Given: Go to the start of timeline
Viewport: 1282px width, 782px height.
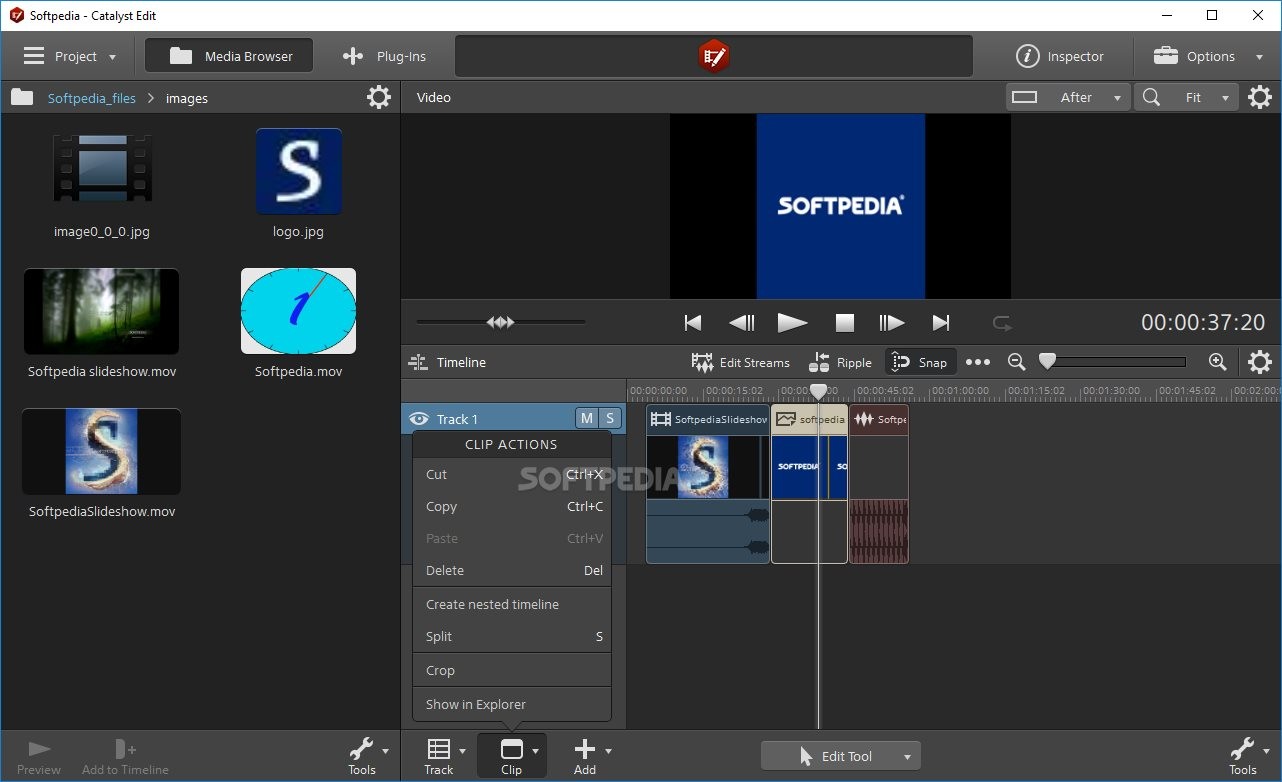Looking at the screenshot, I should (692, 322).
